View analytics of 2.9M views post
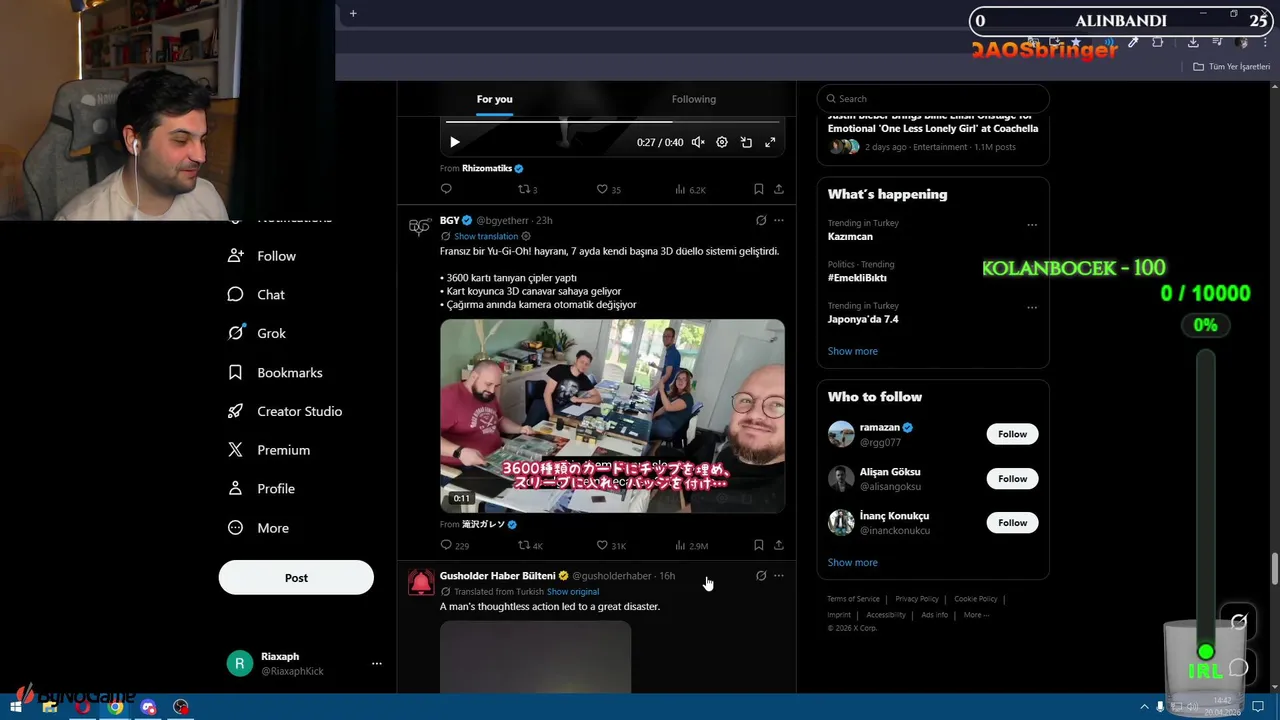The height and width of the screenshot is (720, 1280). (x=691, y=545)
